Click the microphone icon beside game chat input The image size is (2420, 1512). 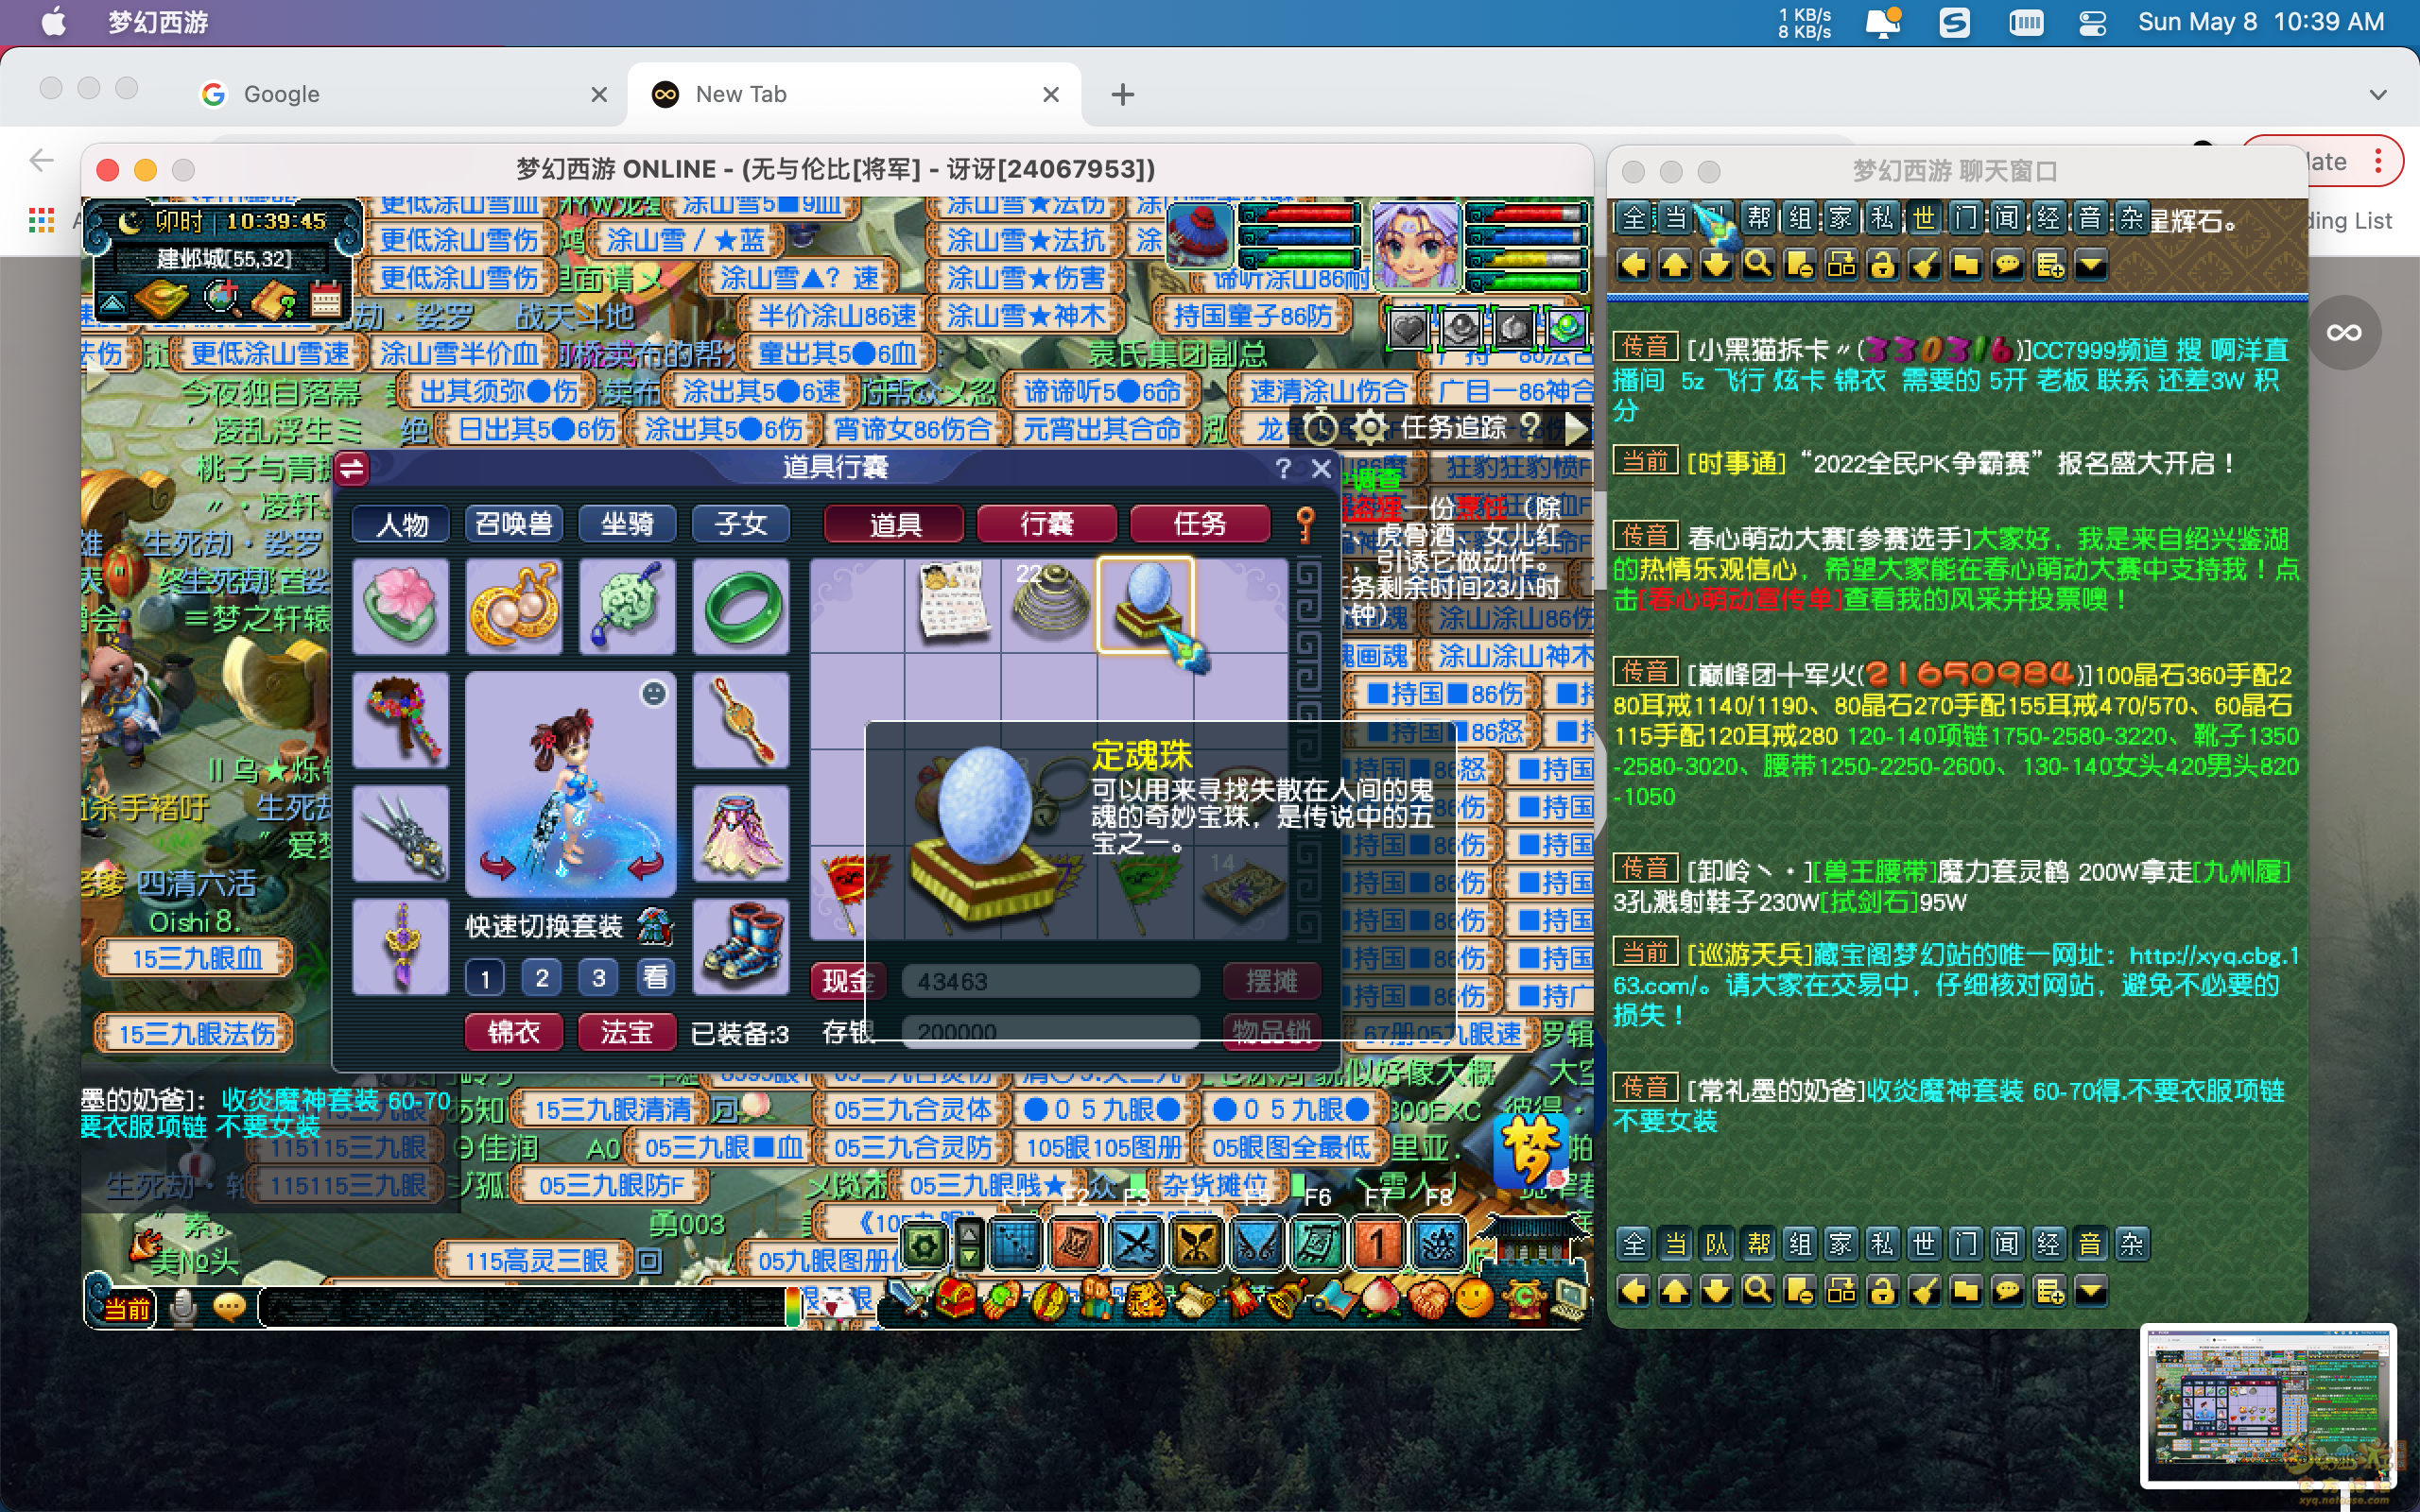pos(183,1307)
